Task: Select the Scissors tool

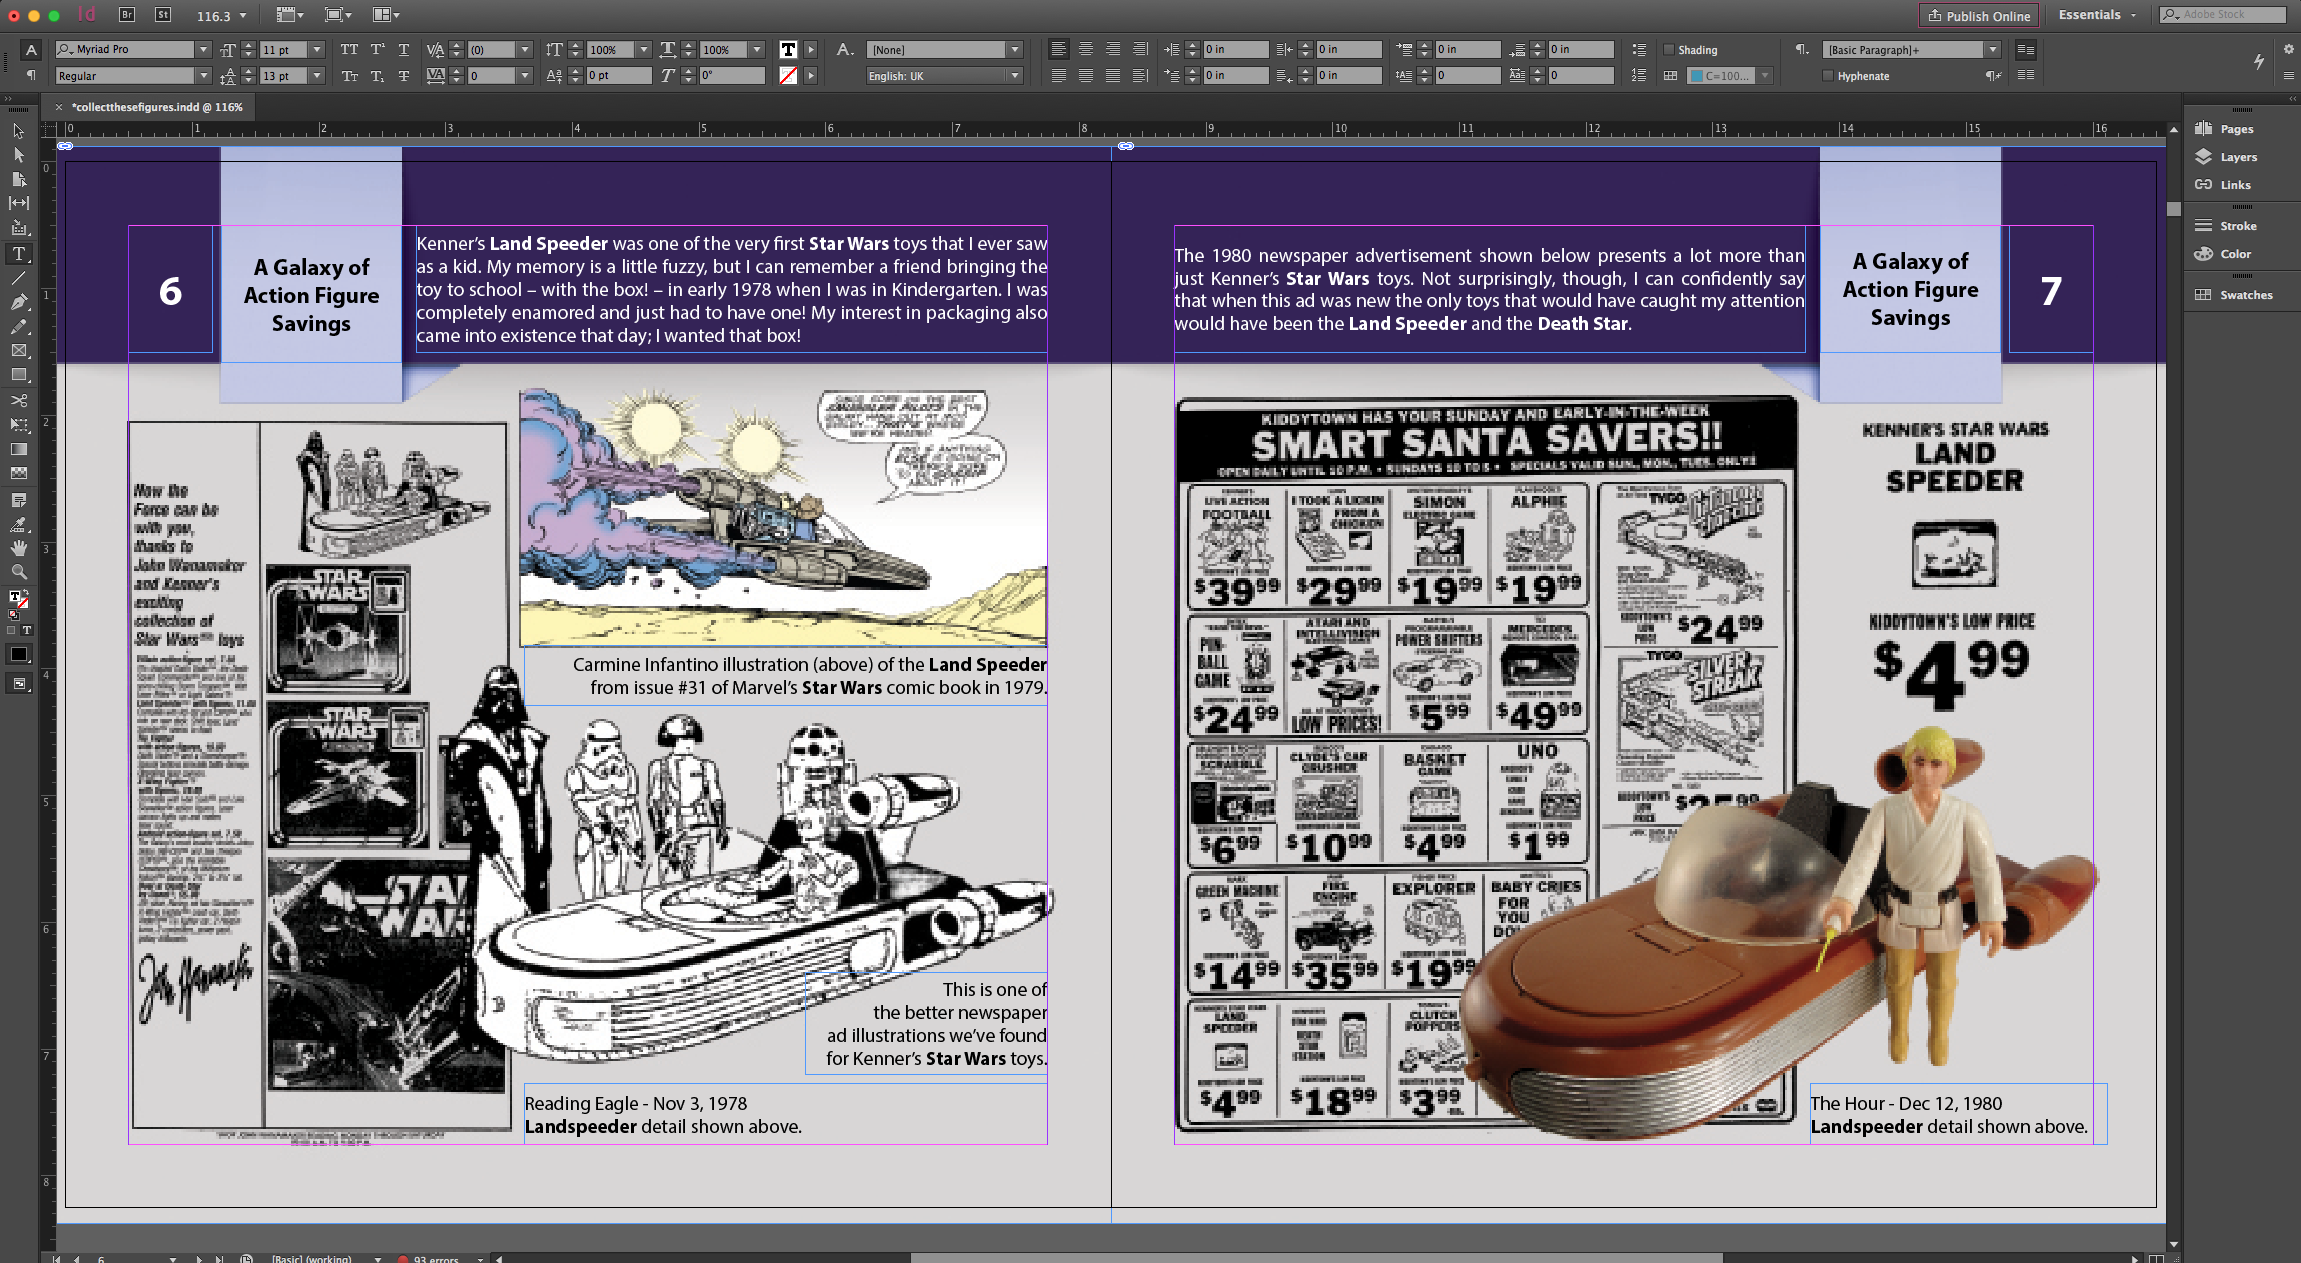Action: click(x=18, y=400)
